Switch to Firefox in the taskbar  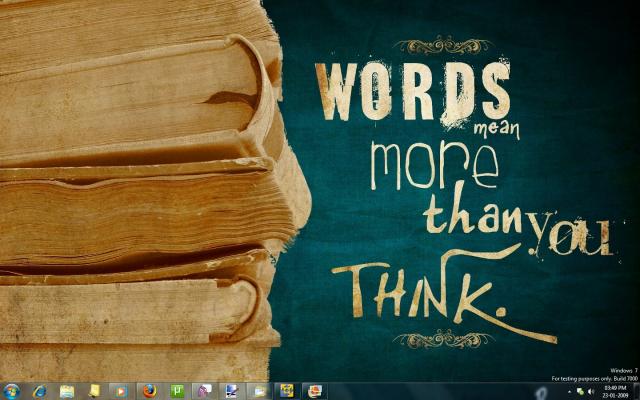(150, 391)
